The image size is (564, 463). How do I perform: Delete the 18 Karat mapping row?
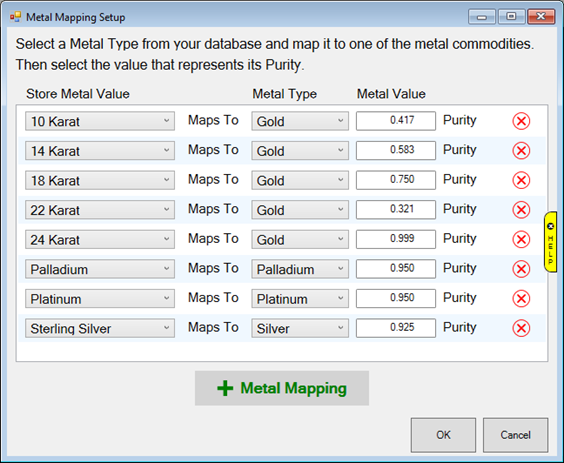tap(521, 180)
